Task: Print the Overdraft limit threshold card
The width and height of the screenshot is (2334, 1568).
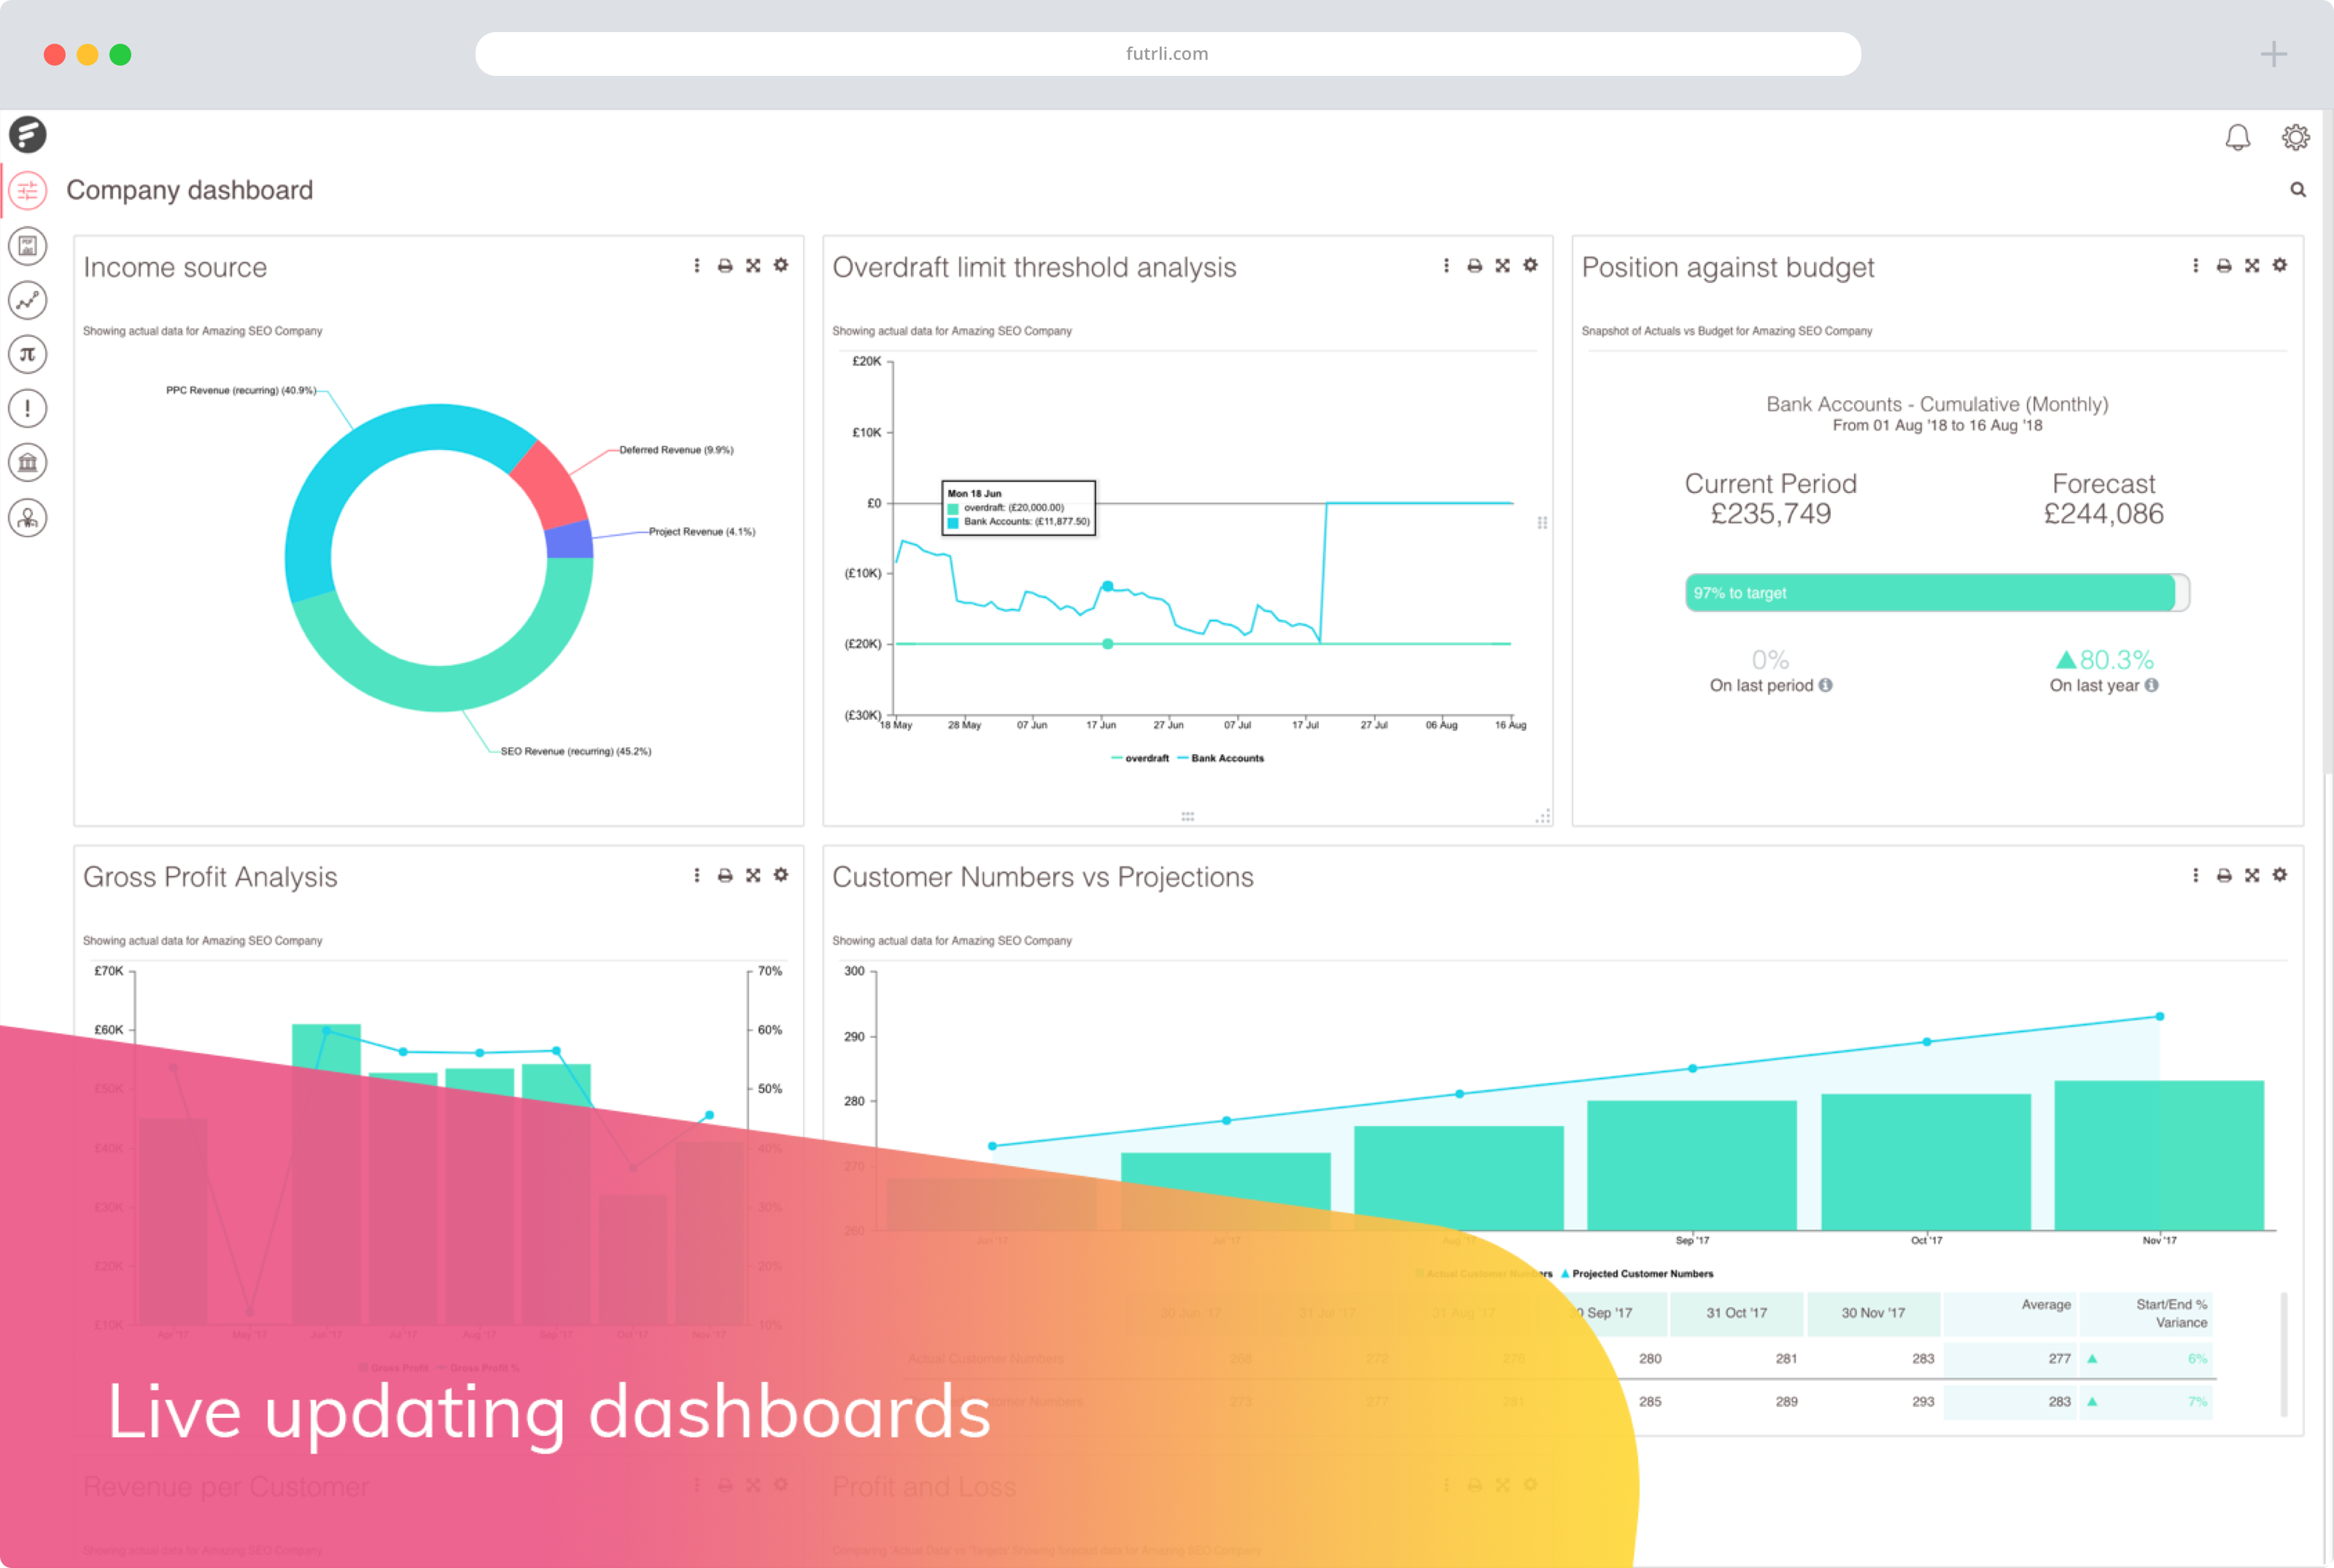Action: click(x=1474, y=265)
